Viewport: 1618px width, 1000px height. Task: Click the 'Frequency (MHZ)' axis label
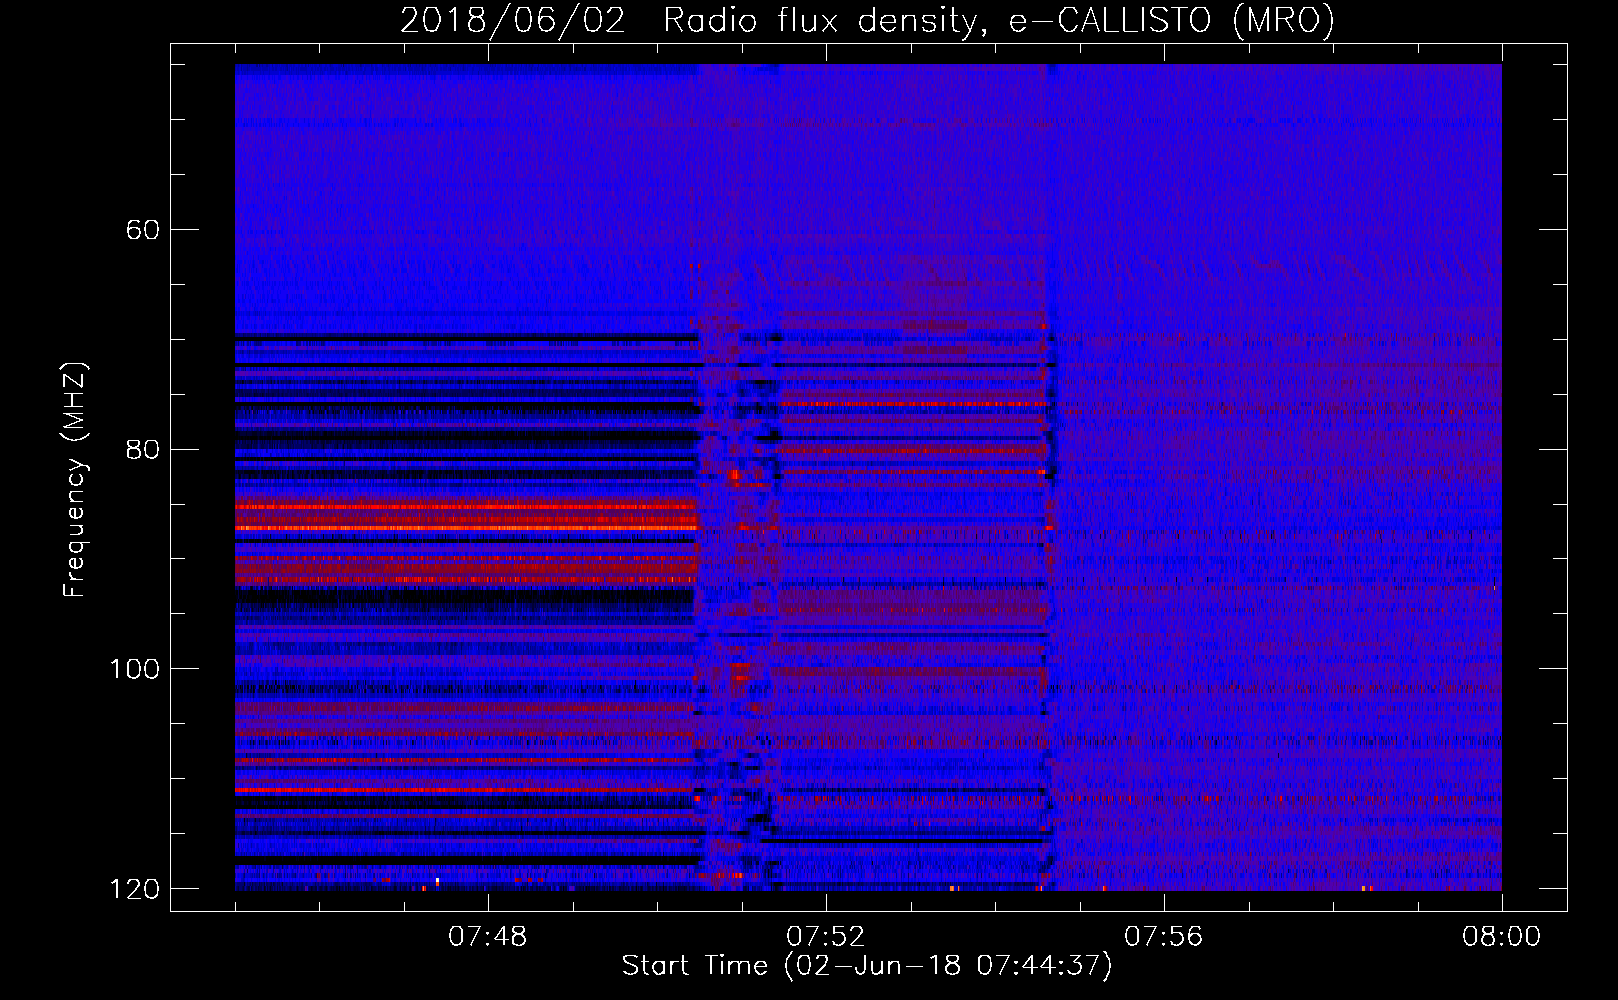(75, 480)
